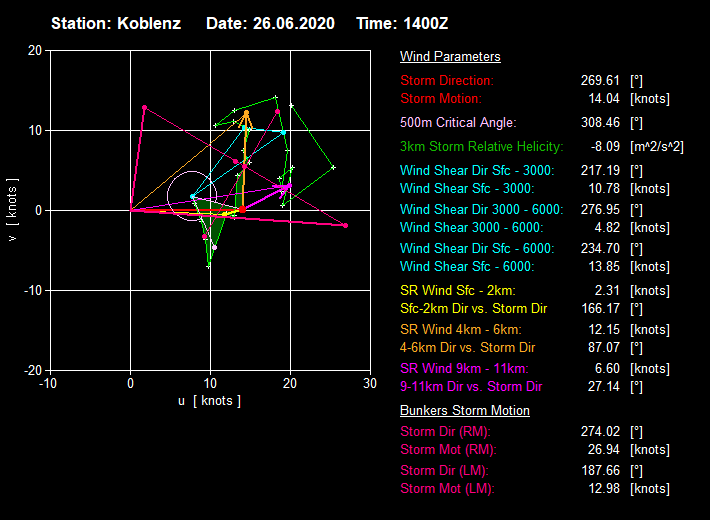710x520 pixels.
Task: Click the dark green shaded helicity area
Action: (212, 206)
